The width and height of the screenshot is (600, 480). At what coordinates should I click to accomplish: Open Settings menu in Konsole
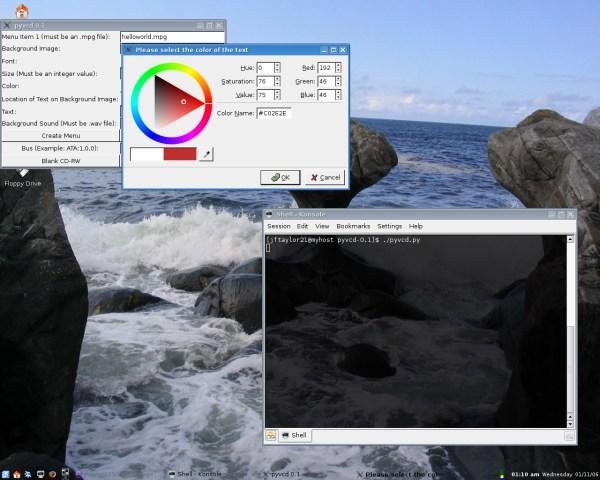[x=390, y=226]
